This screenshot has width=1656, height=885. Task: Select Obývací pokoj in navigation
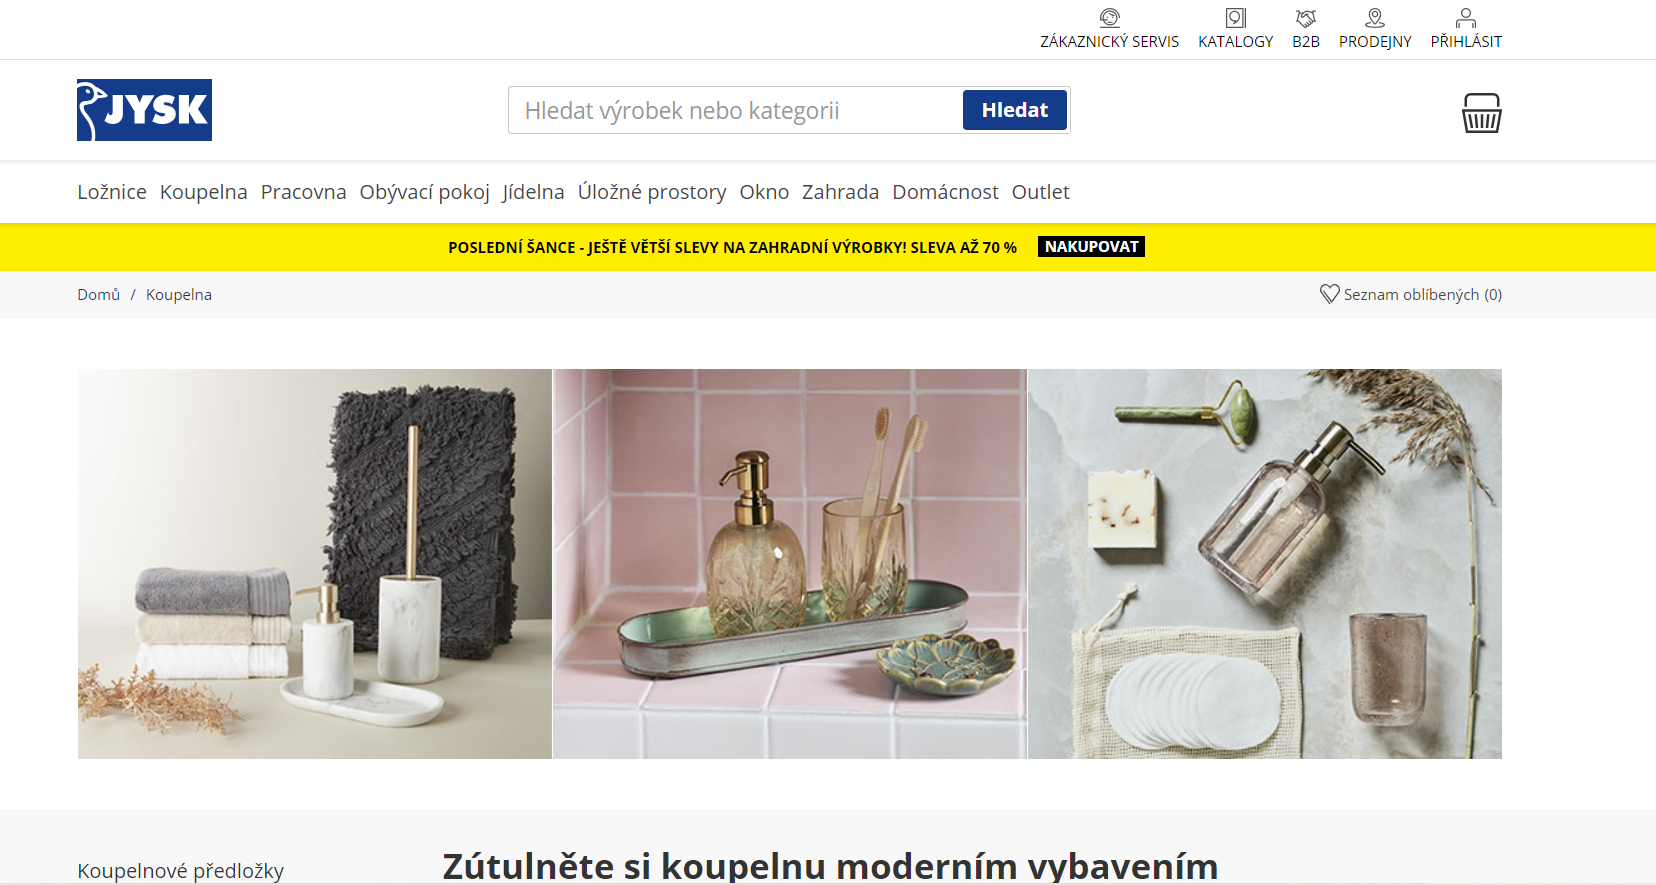click(425, 192)
